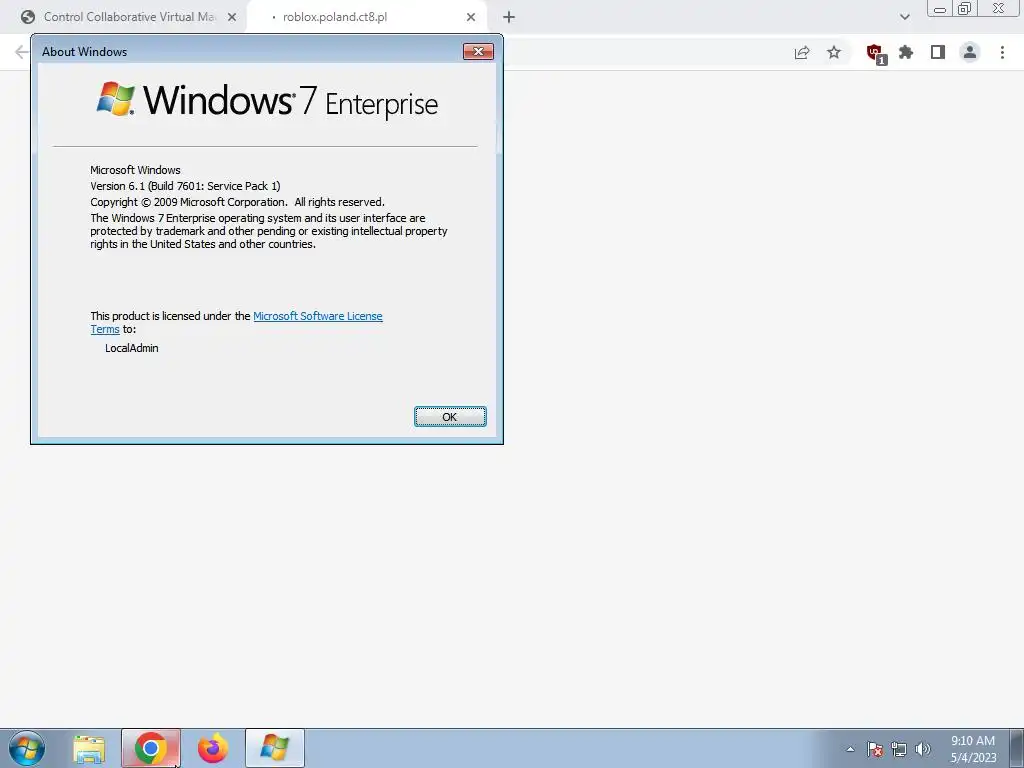
Task: Open the volume speaker icon
Action: [x=923, y=749]
